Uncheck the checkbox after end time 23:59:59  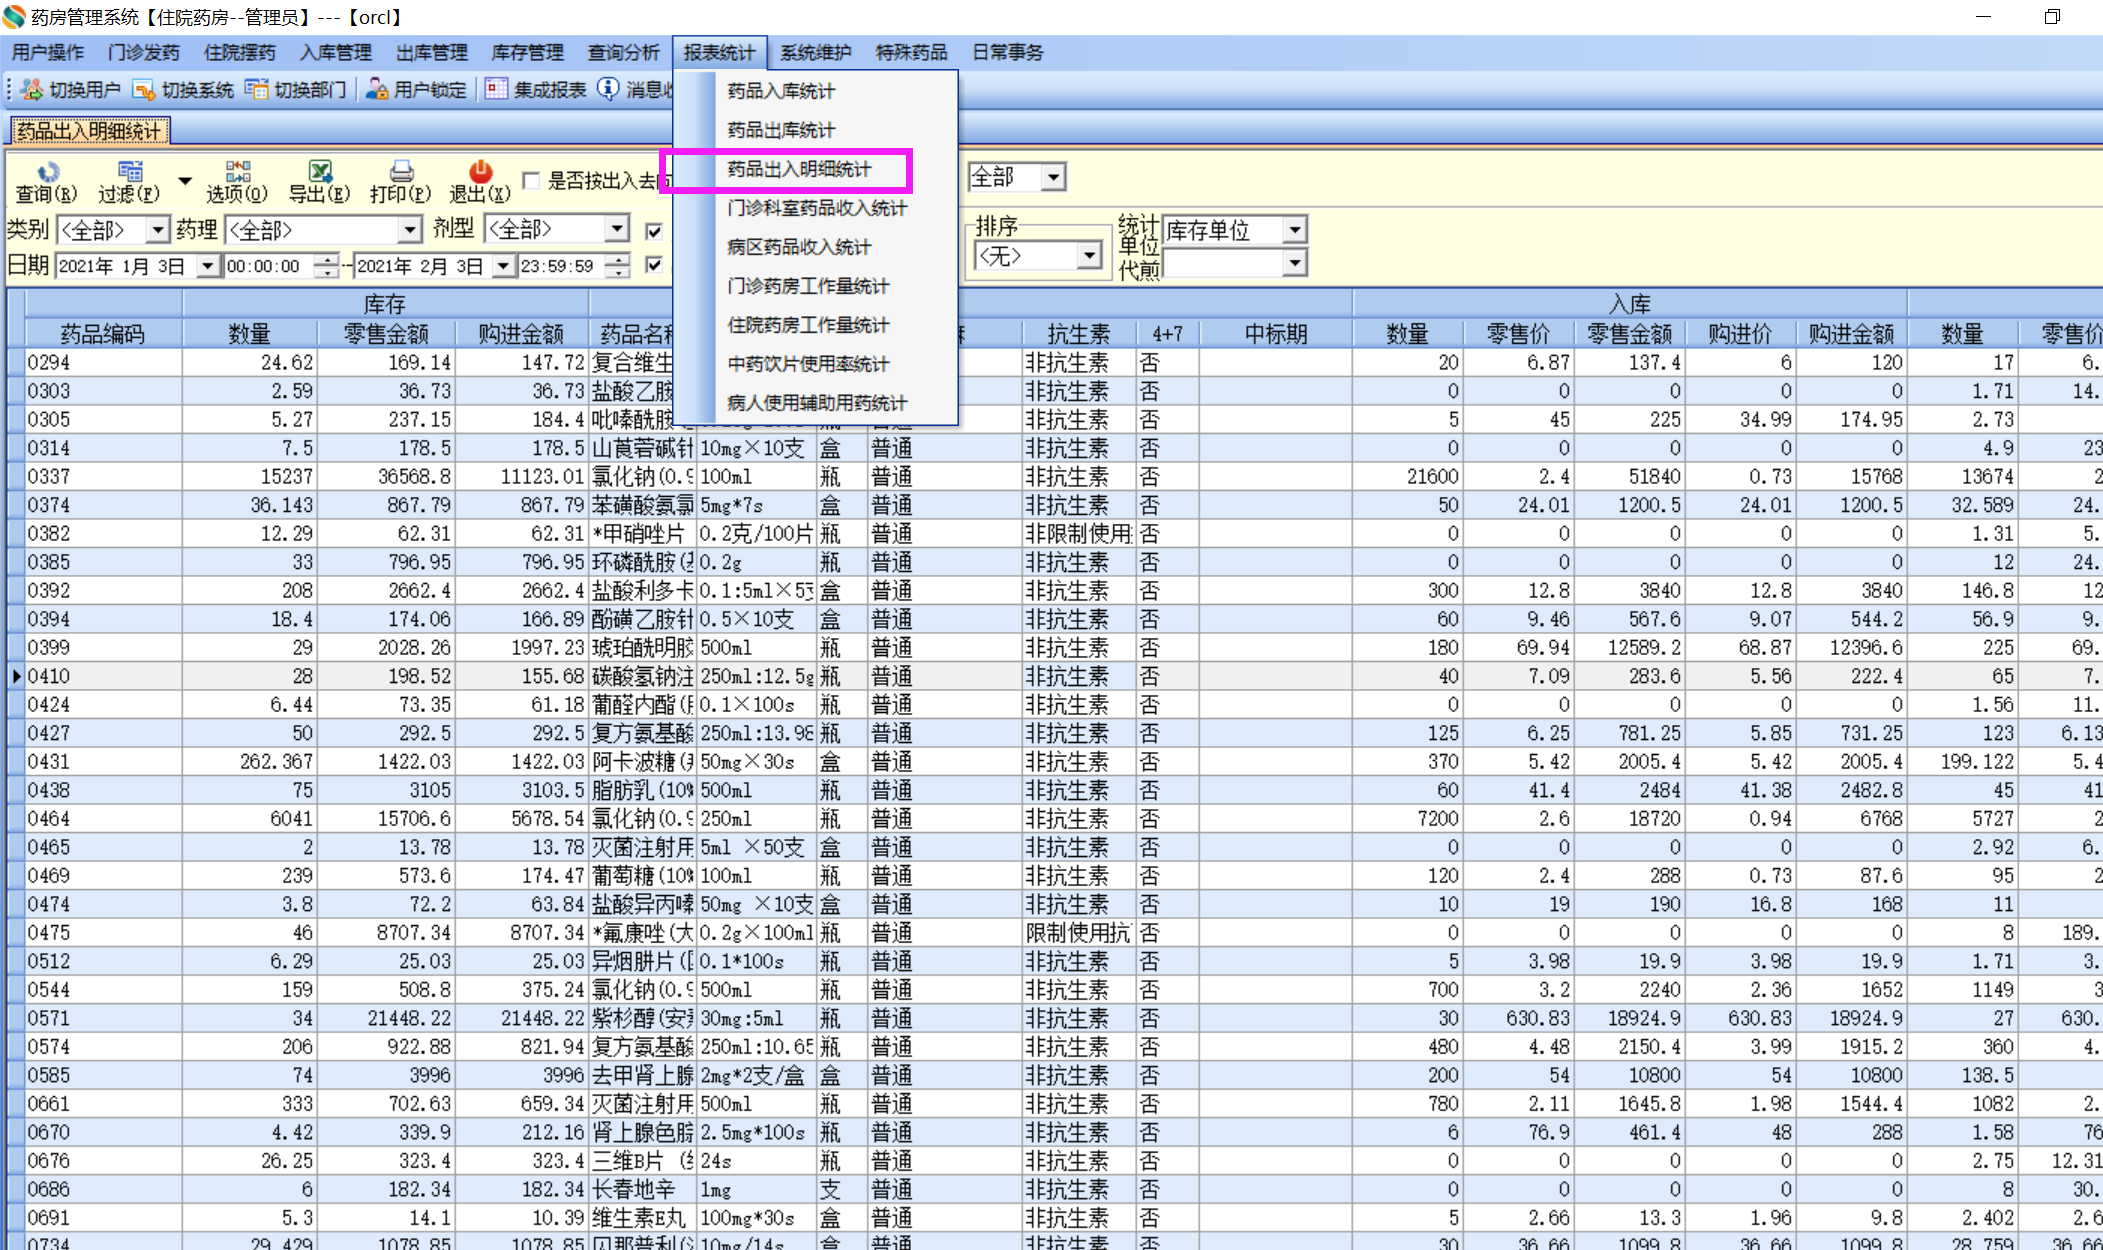pos(654,265)
